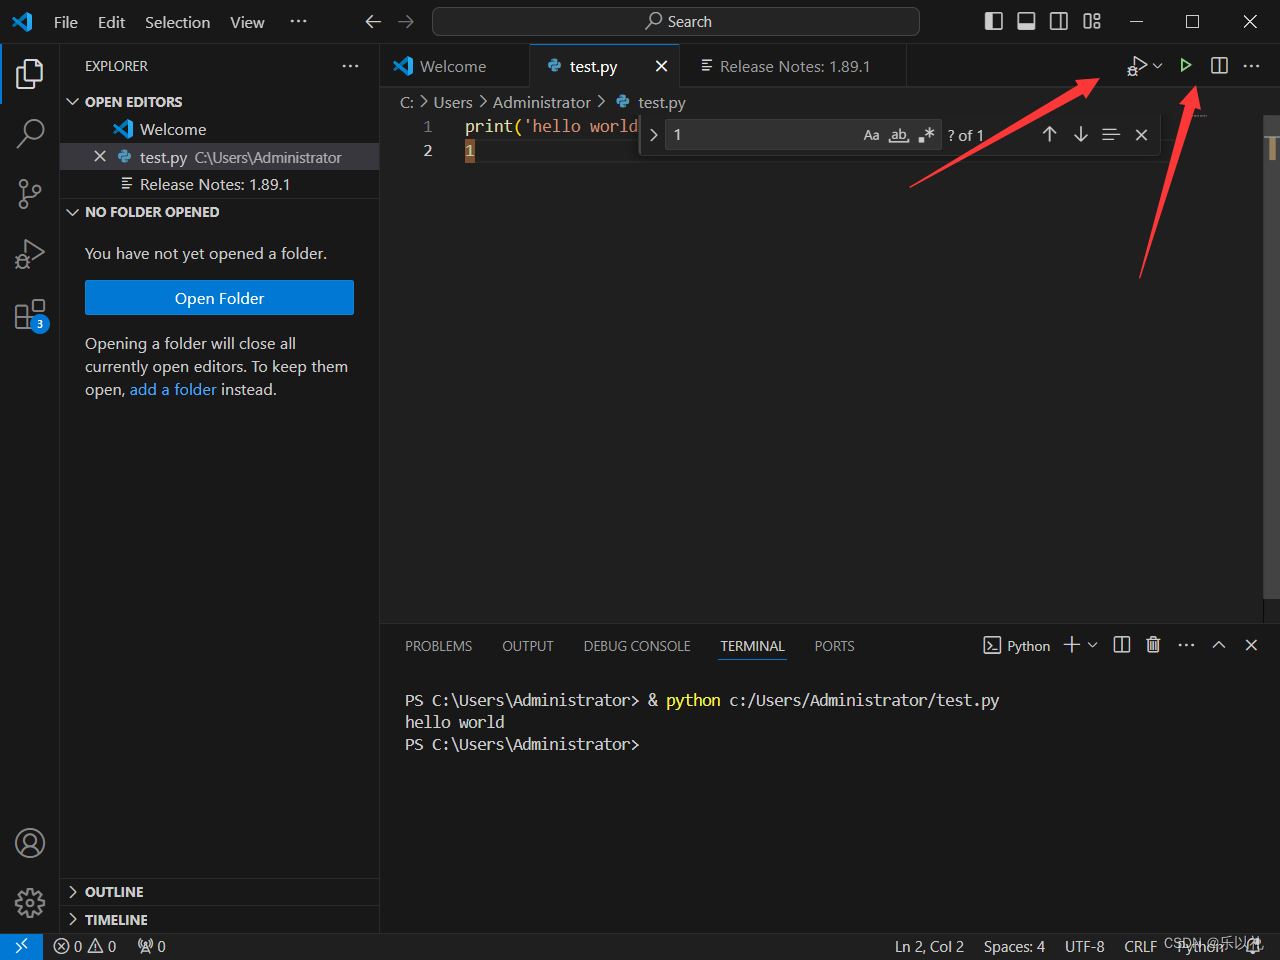Split the editor to the right

(1218, 65)
